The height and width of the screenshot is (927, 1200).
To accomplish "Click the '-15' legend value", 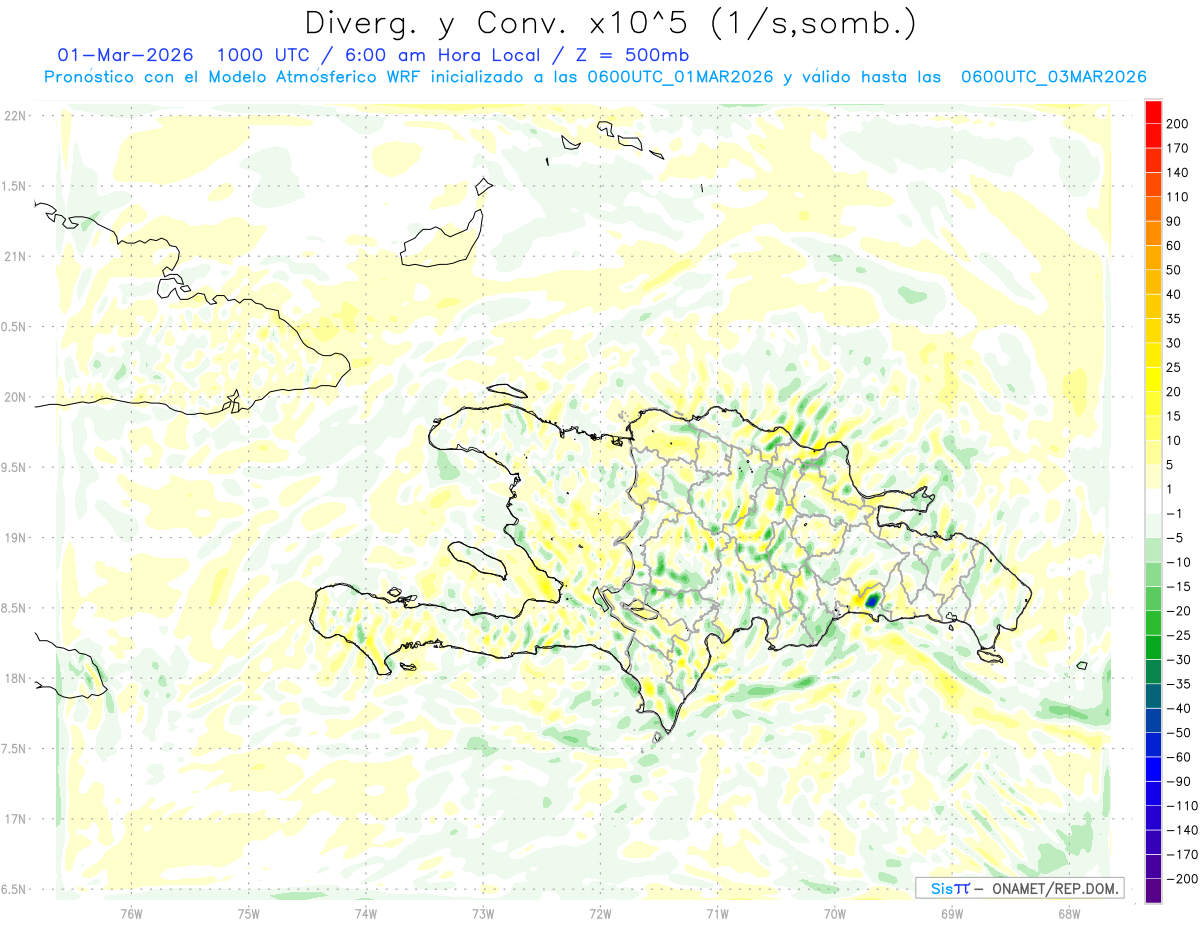I will [x=1177, y=587].
